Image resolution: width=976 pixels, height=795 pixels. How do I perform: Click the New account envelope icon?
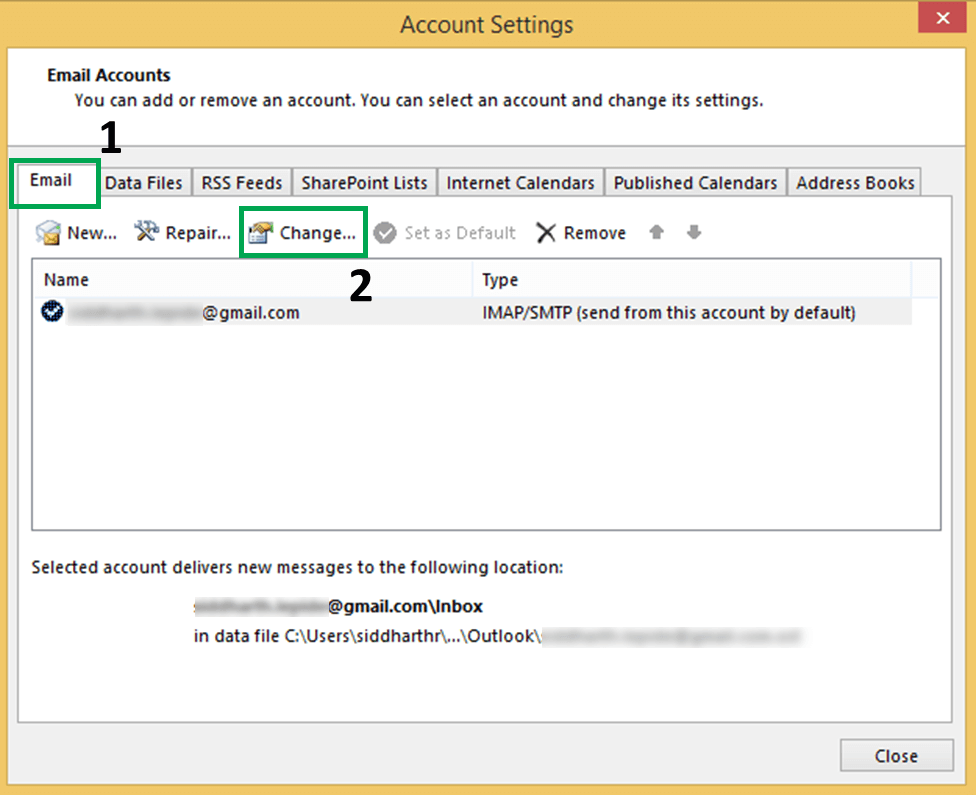(48, 233)
